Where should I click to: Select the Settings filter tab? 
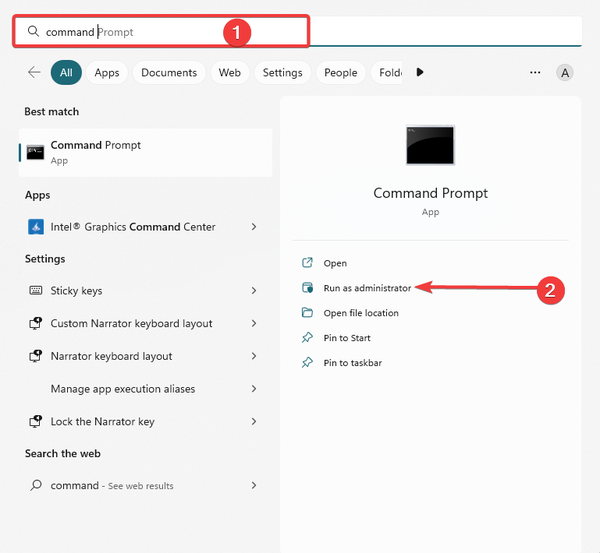point(282,72)
